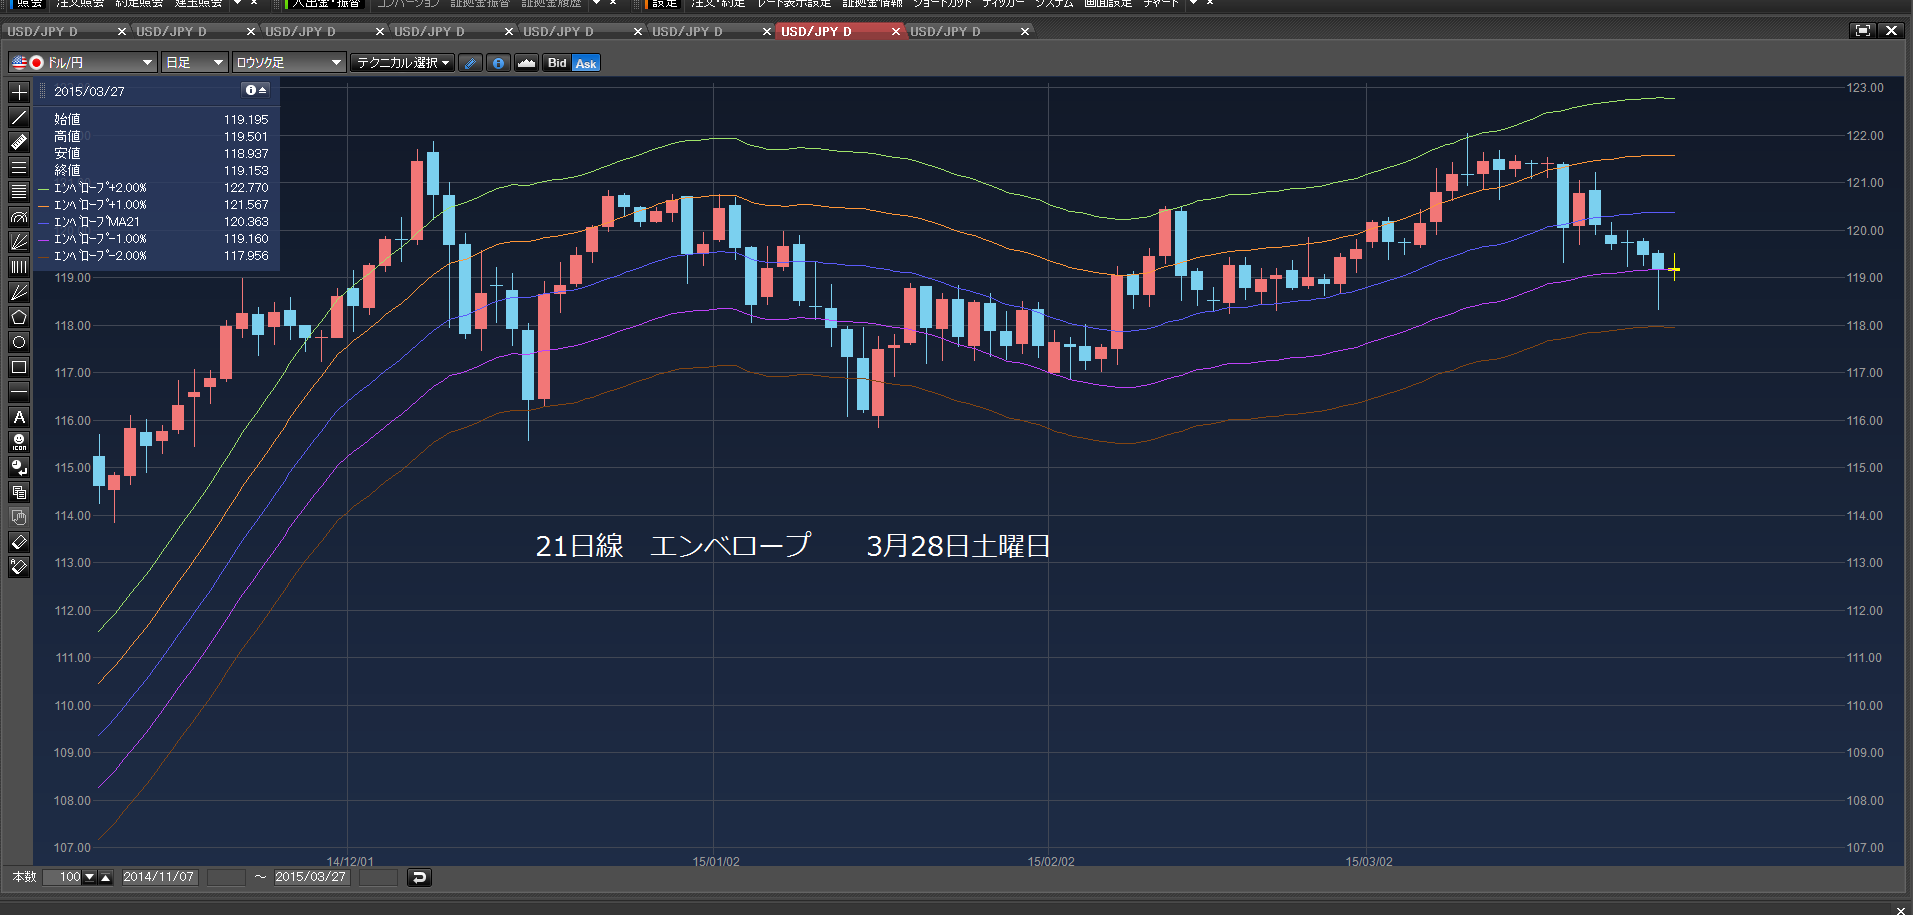The width and height of the screenshot is (1913, 915).
Task: Open the 証拠金情報 menu item
Action: (x=872, y=3)
